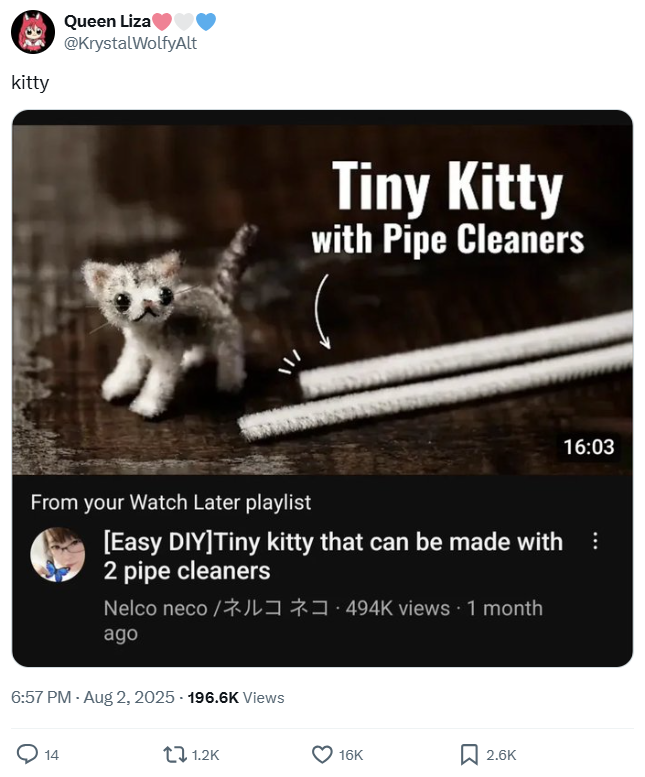Click the 16K likes count
Viewport: 645px width, 777px height.
(x=351, y=755)
